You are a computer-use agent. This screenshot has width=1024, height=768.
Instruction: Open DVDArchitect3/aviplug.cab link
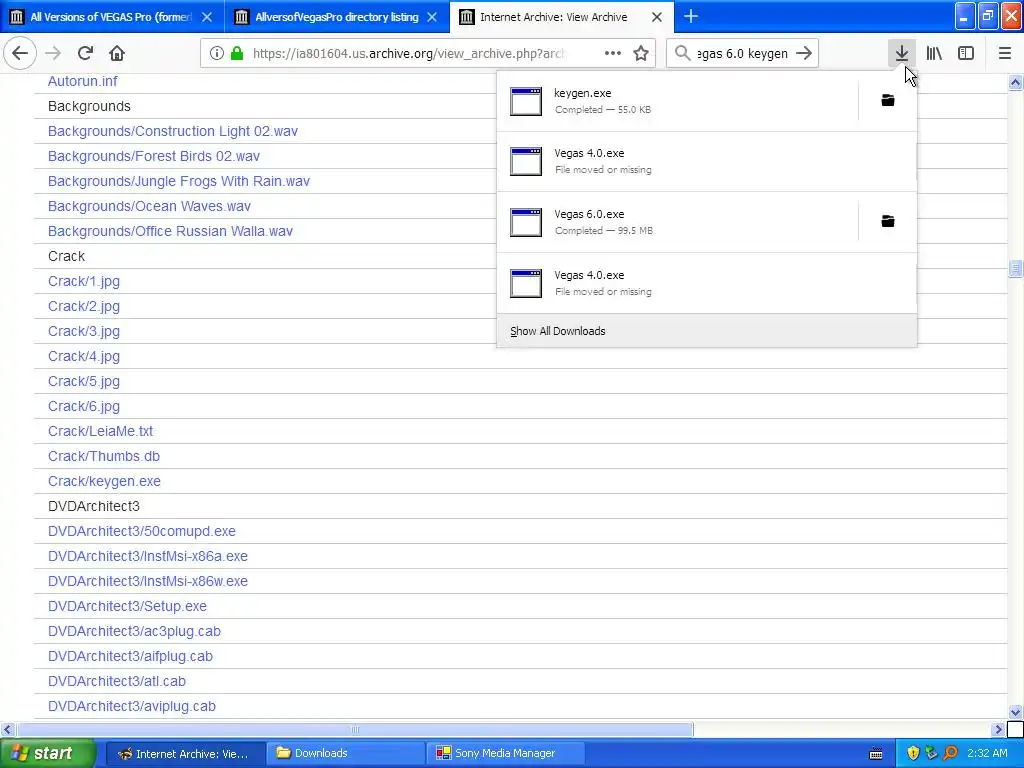coord(131,707)
